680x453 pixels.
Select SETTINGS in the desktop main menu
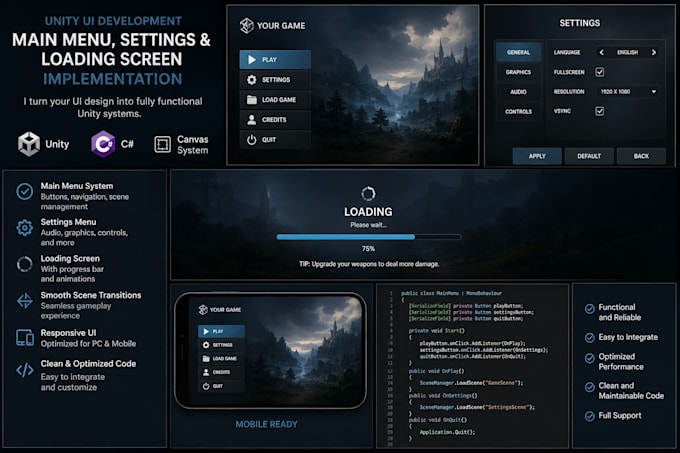tap(275, 80)
